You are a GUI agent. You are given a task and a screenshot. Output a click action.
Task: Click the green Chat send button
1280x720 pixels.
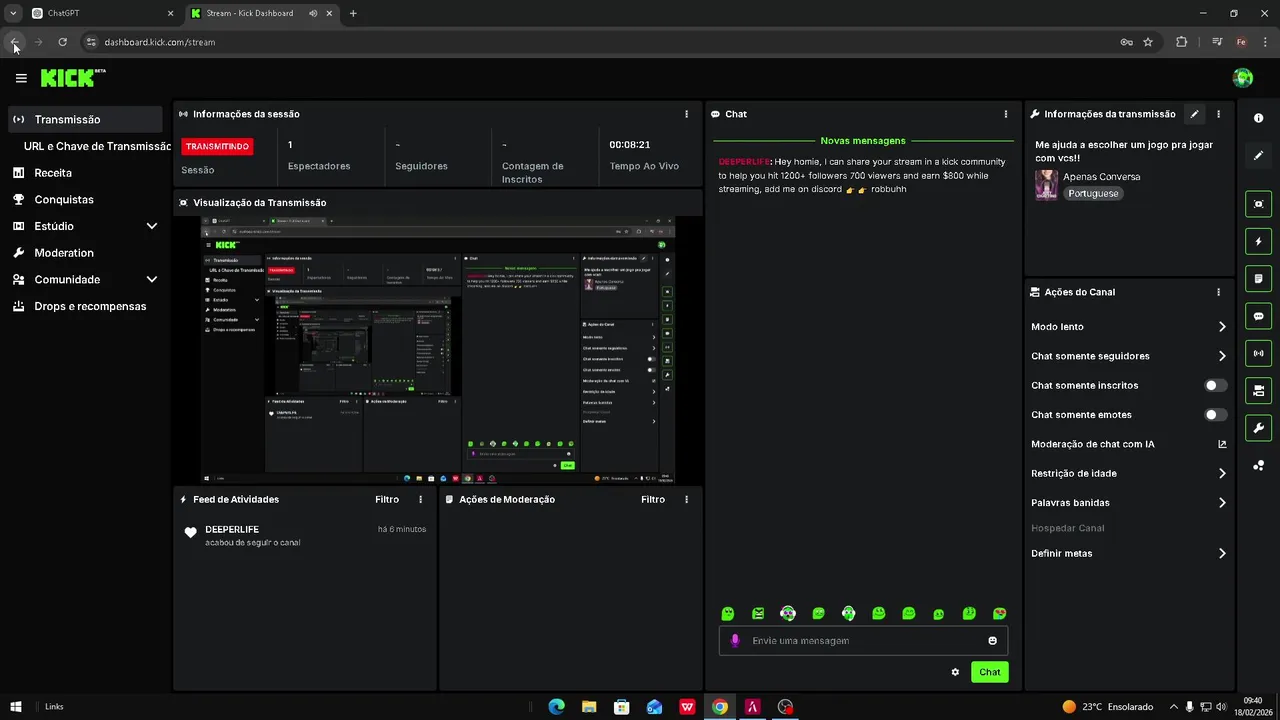click(x=989, y=672)
